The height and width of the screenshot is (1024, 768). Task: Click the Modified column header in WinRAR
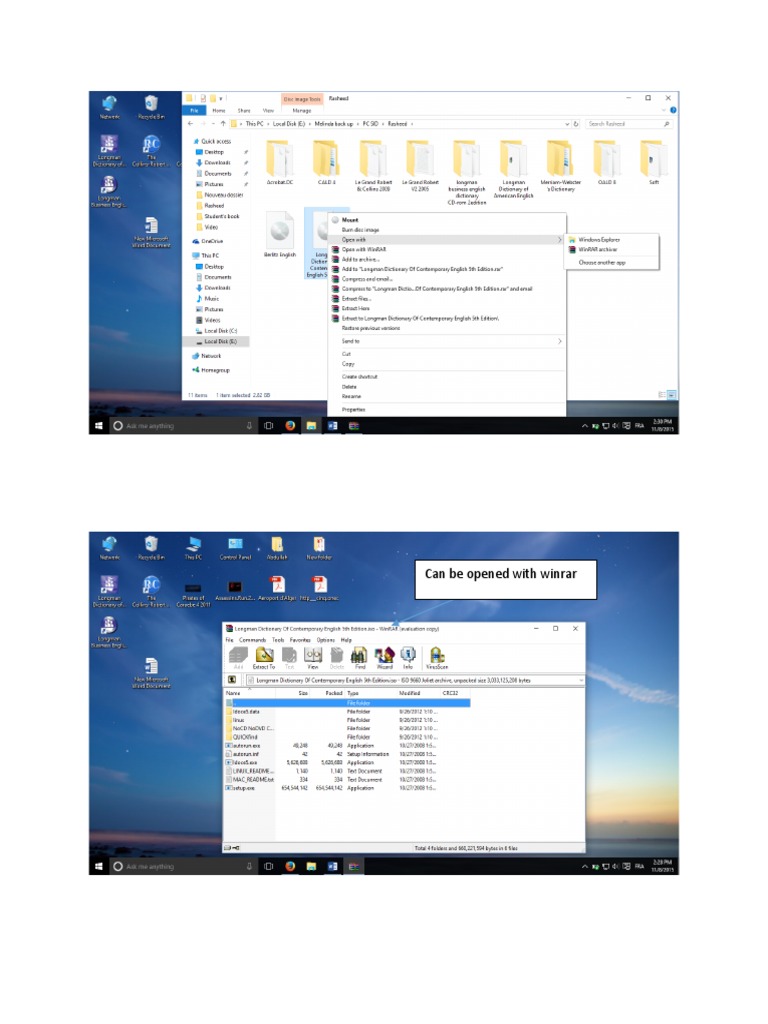(409, 693)
